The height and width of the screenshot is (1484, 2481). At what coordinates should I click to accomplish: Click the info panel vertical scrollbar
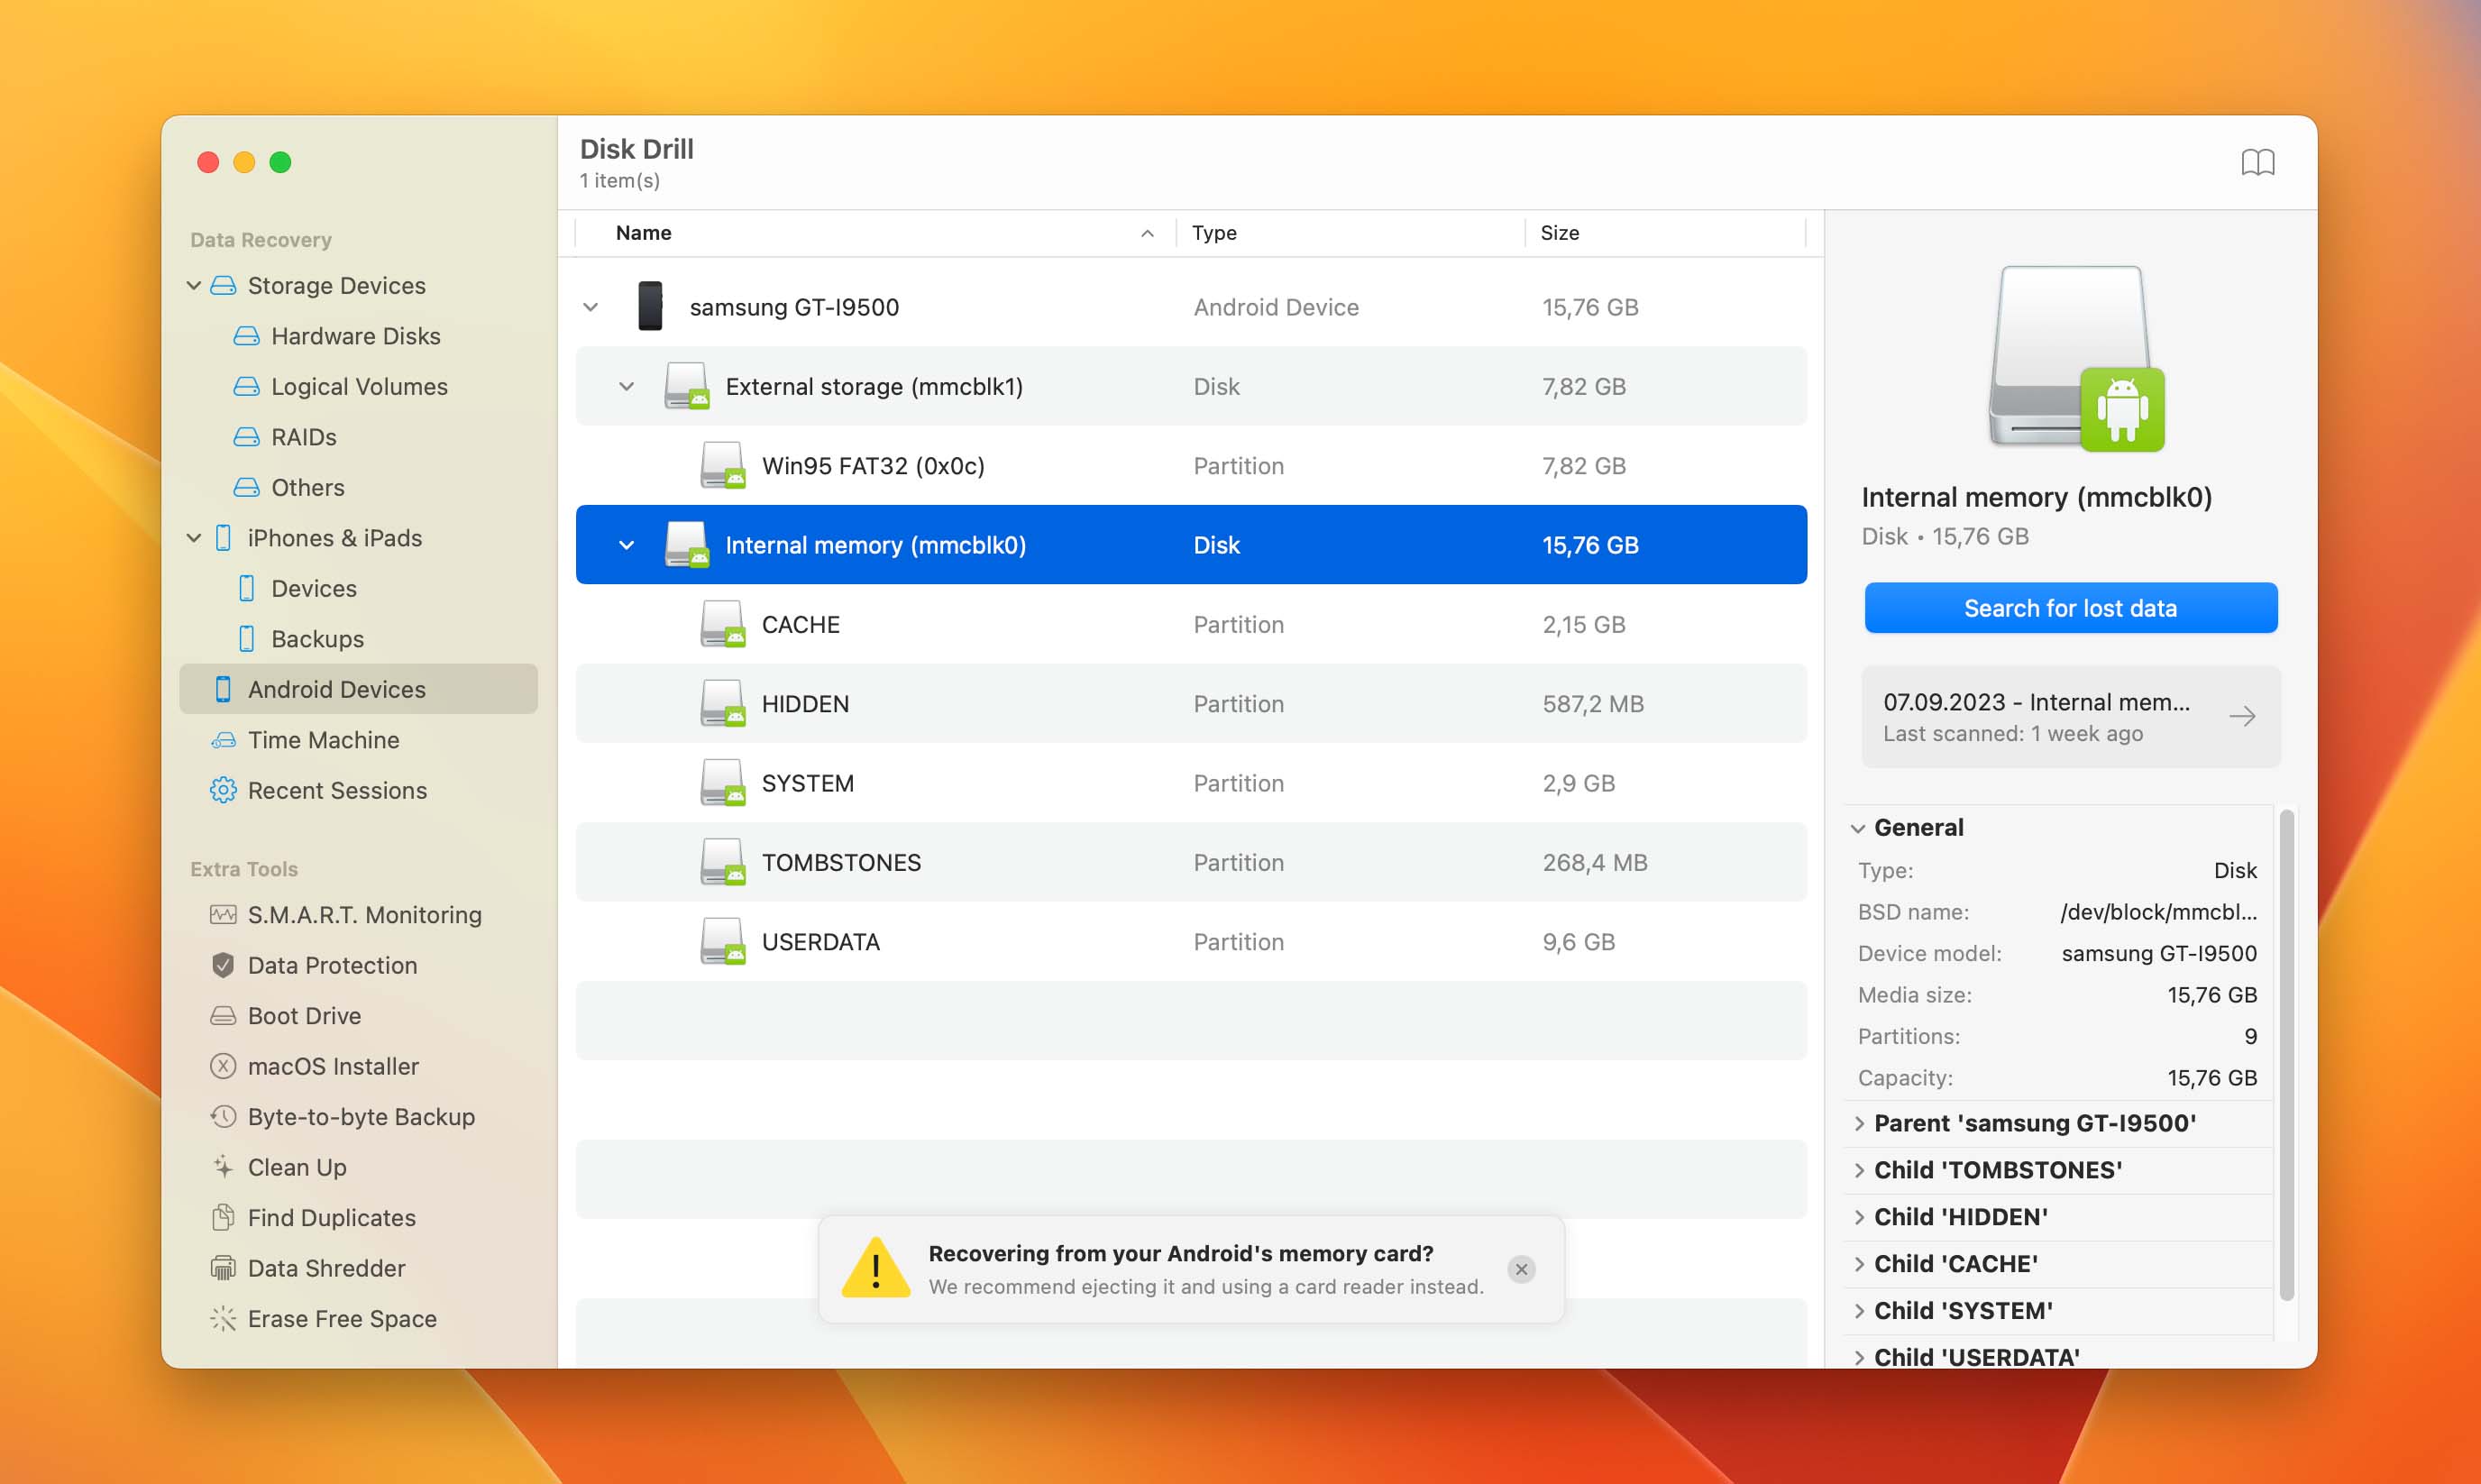click(2286, 1055)
